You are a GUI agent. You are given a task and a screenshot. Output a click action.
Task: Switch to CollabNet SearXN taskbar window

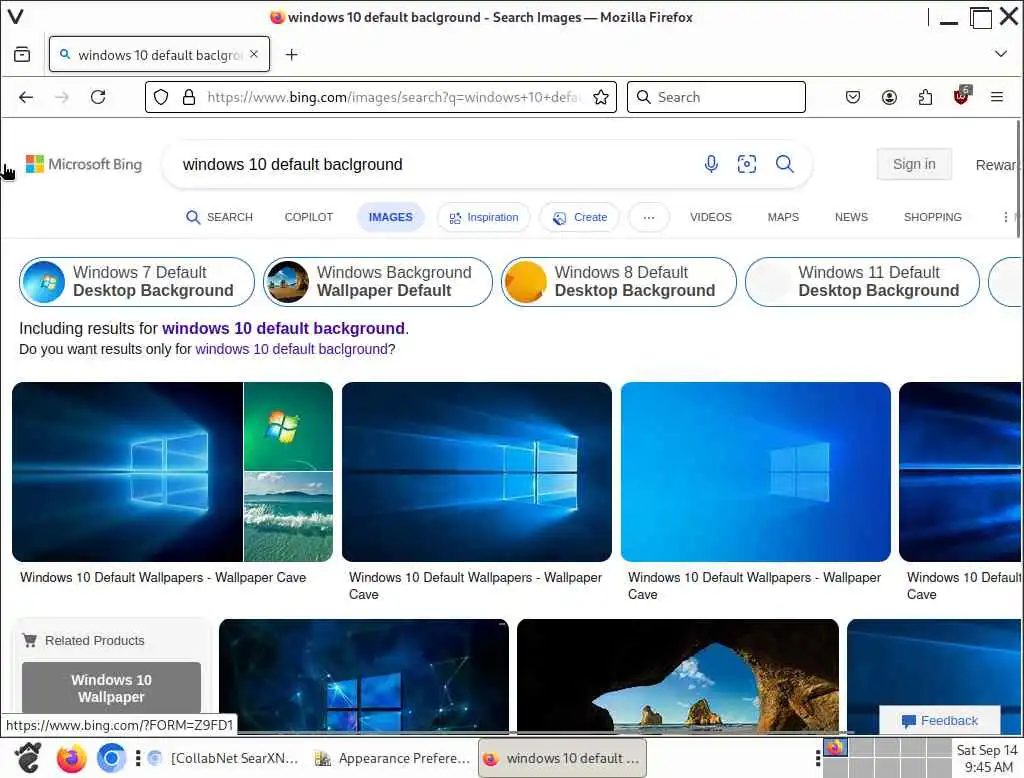point(223,758)
